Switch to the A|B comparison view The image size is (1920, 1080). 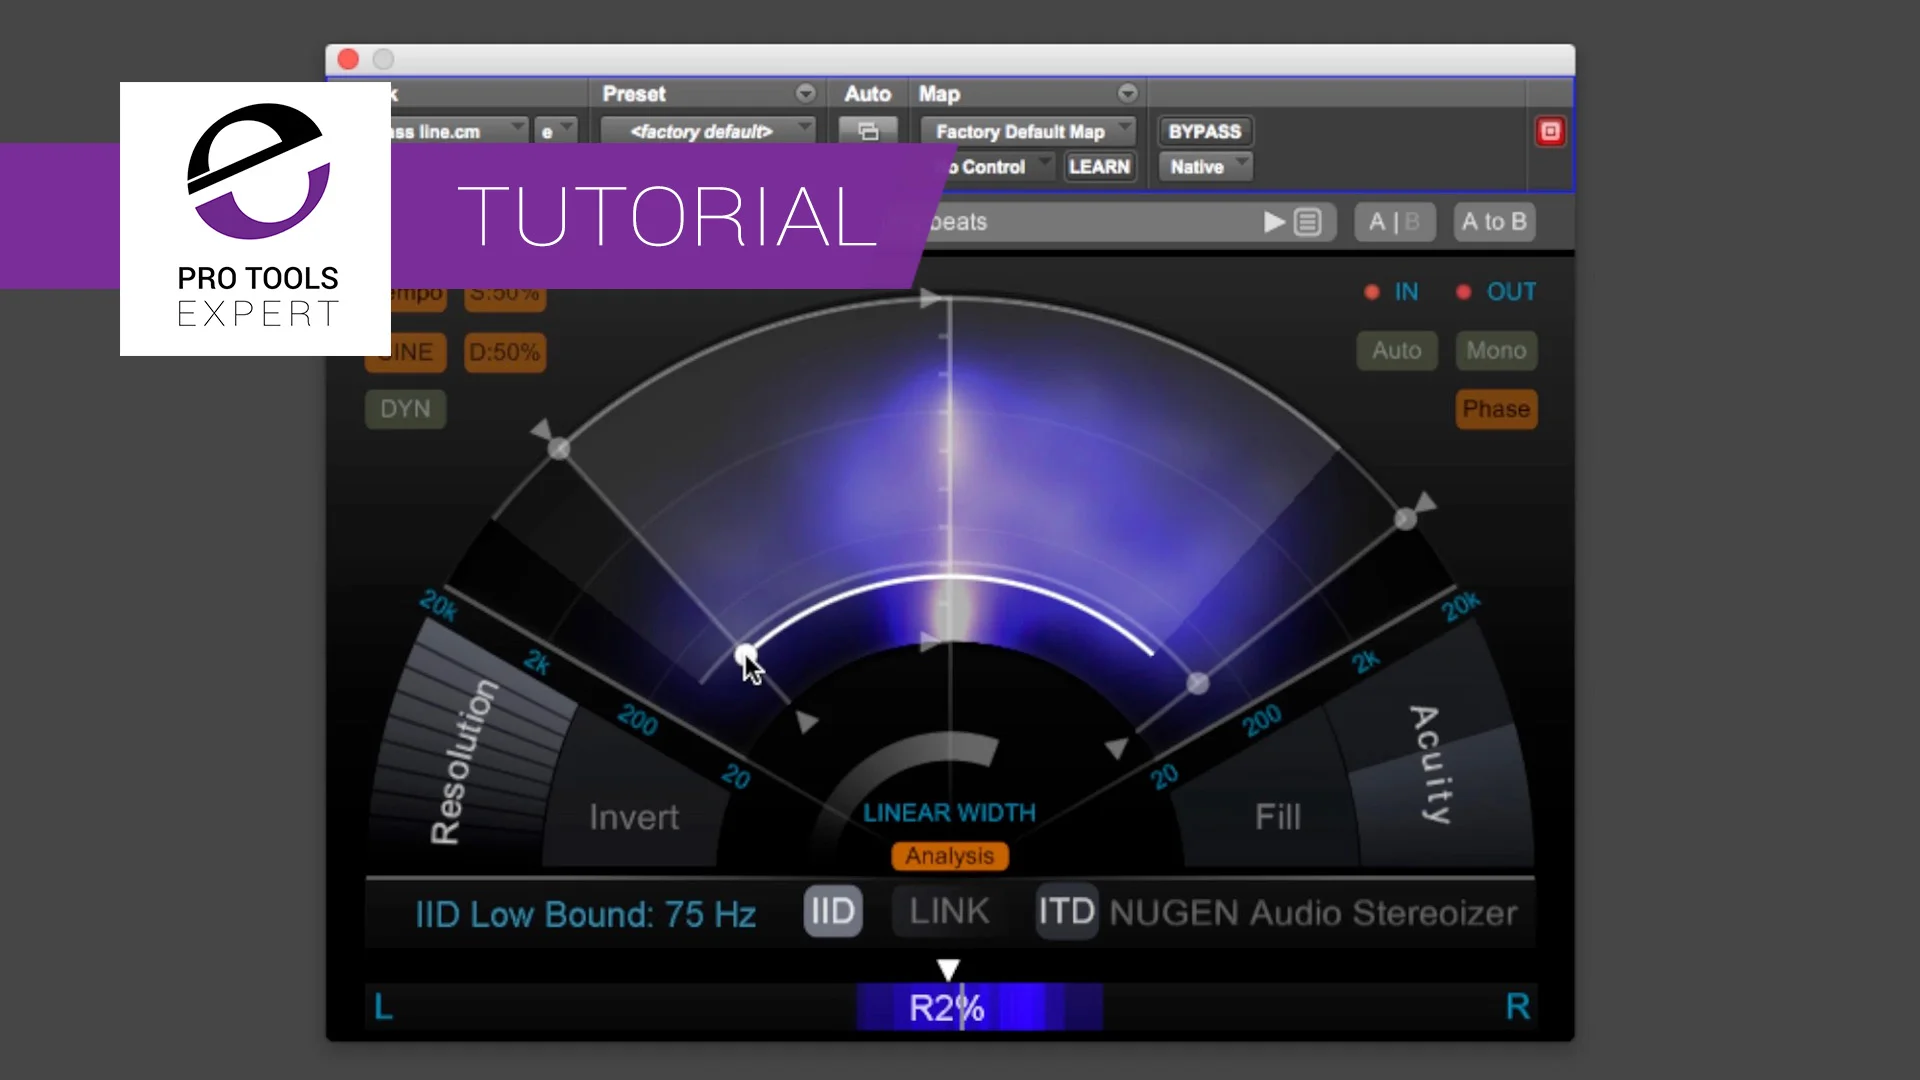(x=1394, y=222)
